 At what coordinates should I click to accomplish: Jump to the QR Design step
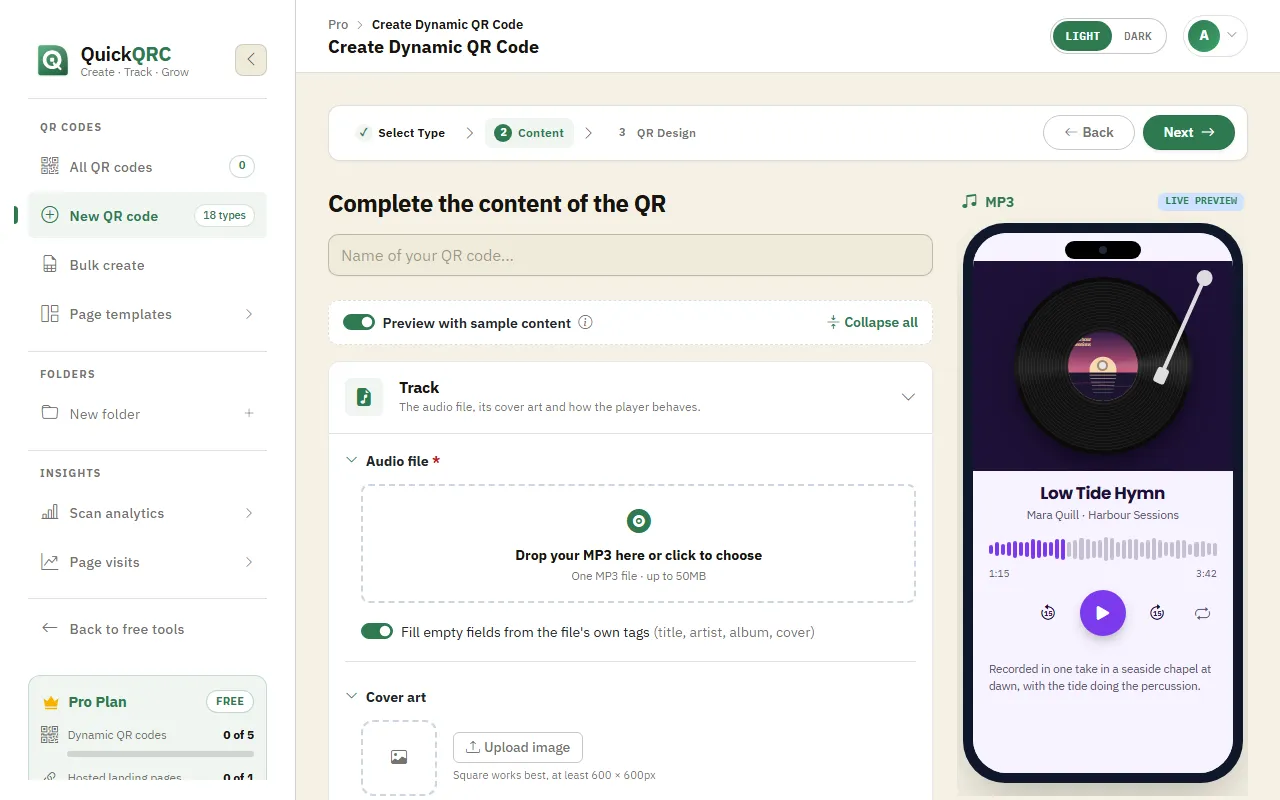click(x=655, y=133)
